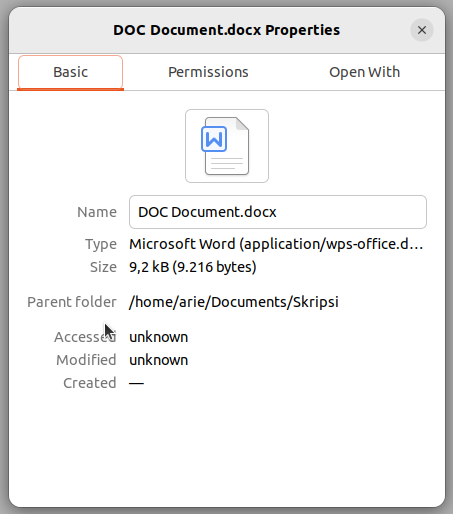Viewport: 453px width, 514px height.
Task: Switch to the Permissions tab
Action: point(208,72)
